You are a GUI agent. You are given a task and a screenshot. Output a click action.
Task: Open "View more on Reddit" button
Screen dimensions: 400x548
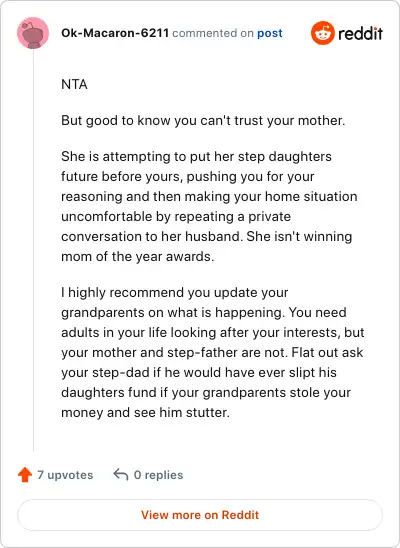pyautogui.click(x=200, y=515)
